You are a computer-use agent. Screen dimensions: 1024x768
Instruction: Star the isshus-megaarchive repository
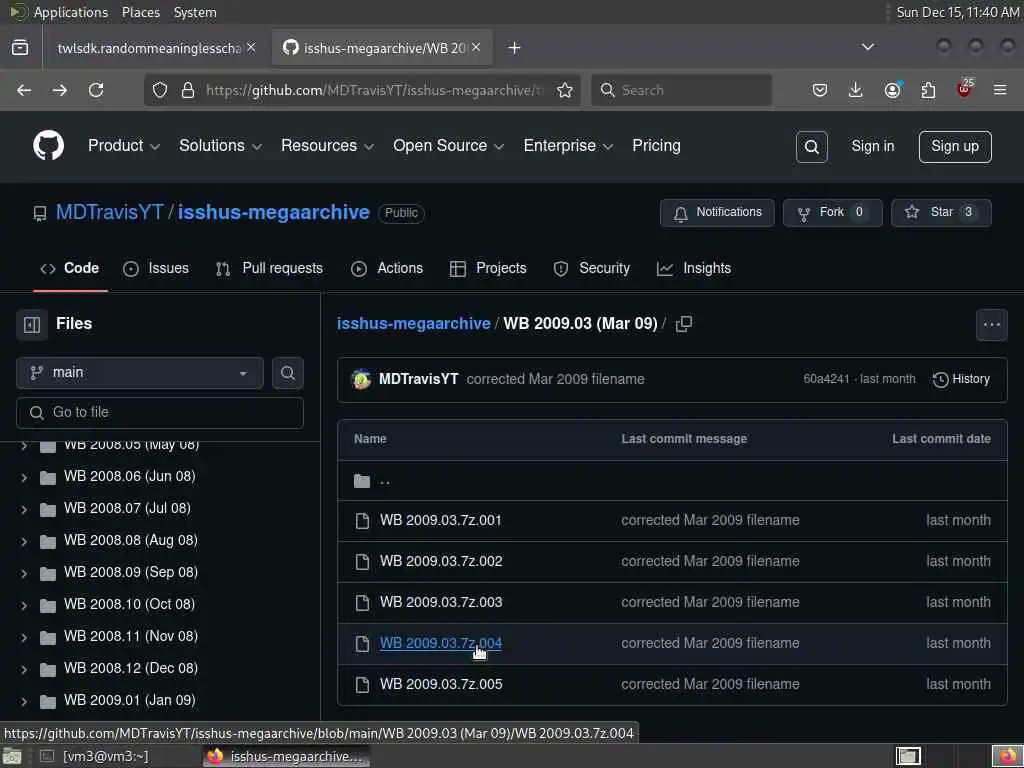point(941,213)
